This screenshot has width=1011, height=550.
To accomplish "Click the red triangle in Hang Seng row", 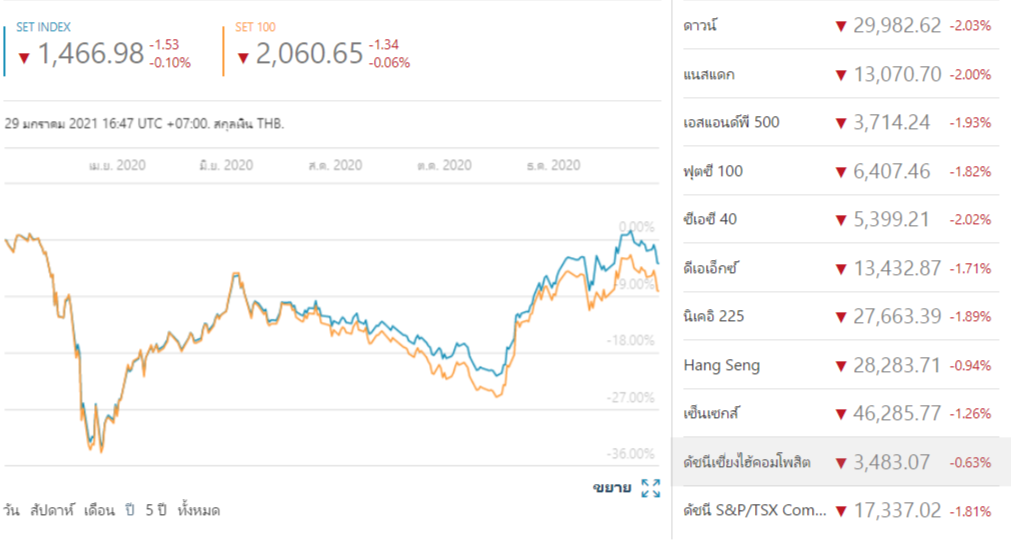I will [x=841, y=366].
